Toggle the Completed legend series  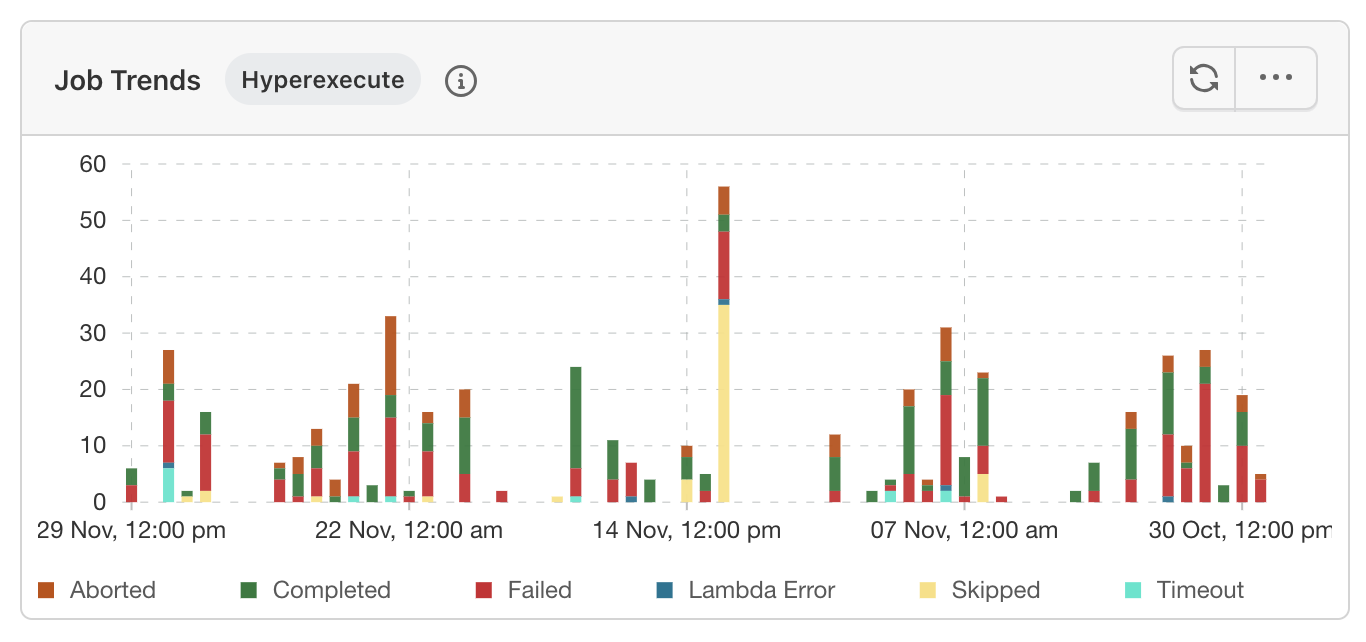[331, 590]
